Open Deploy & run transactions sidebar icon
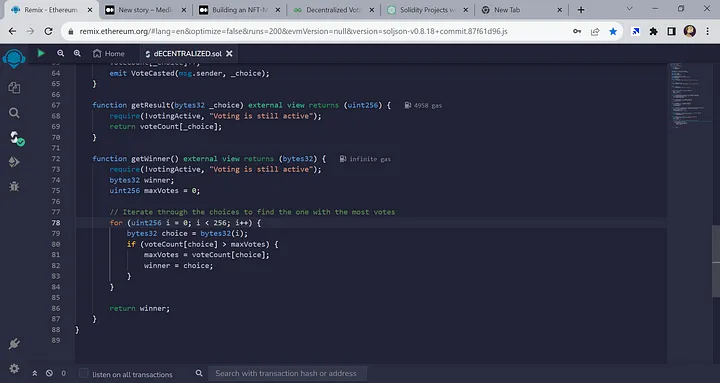 point(14,162)
